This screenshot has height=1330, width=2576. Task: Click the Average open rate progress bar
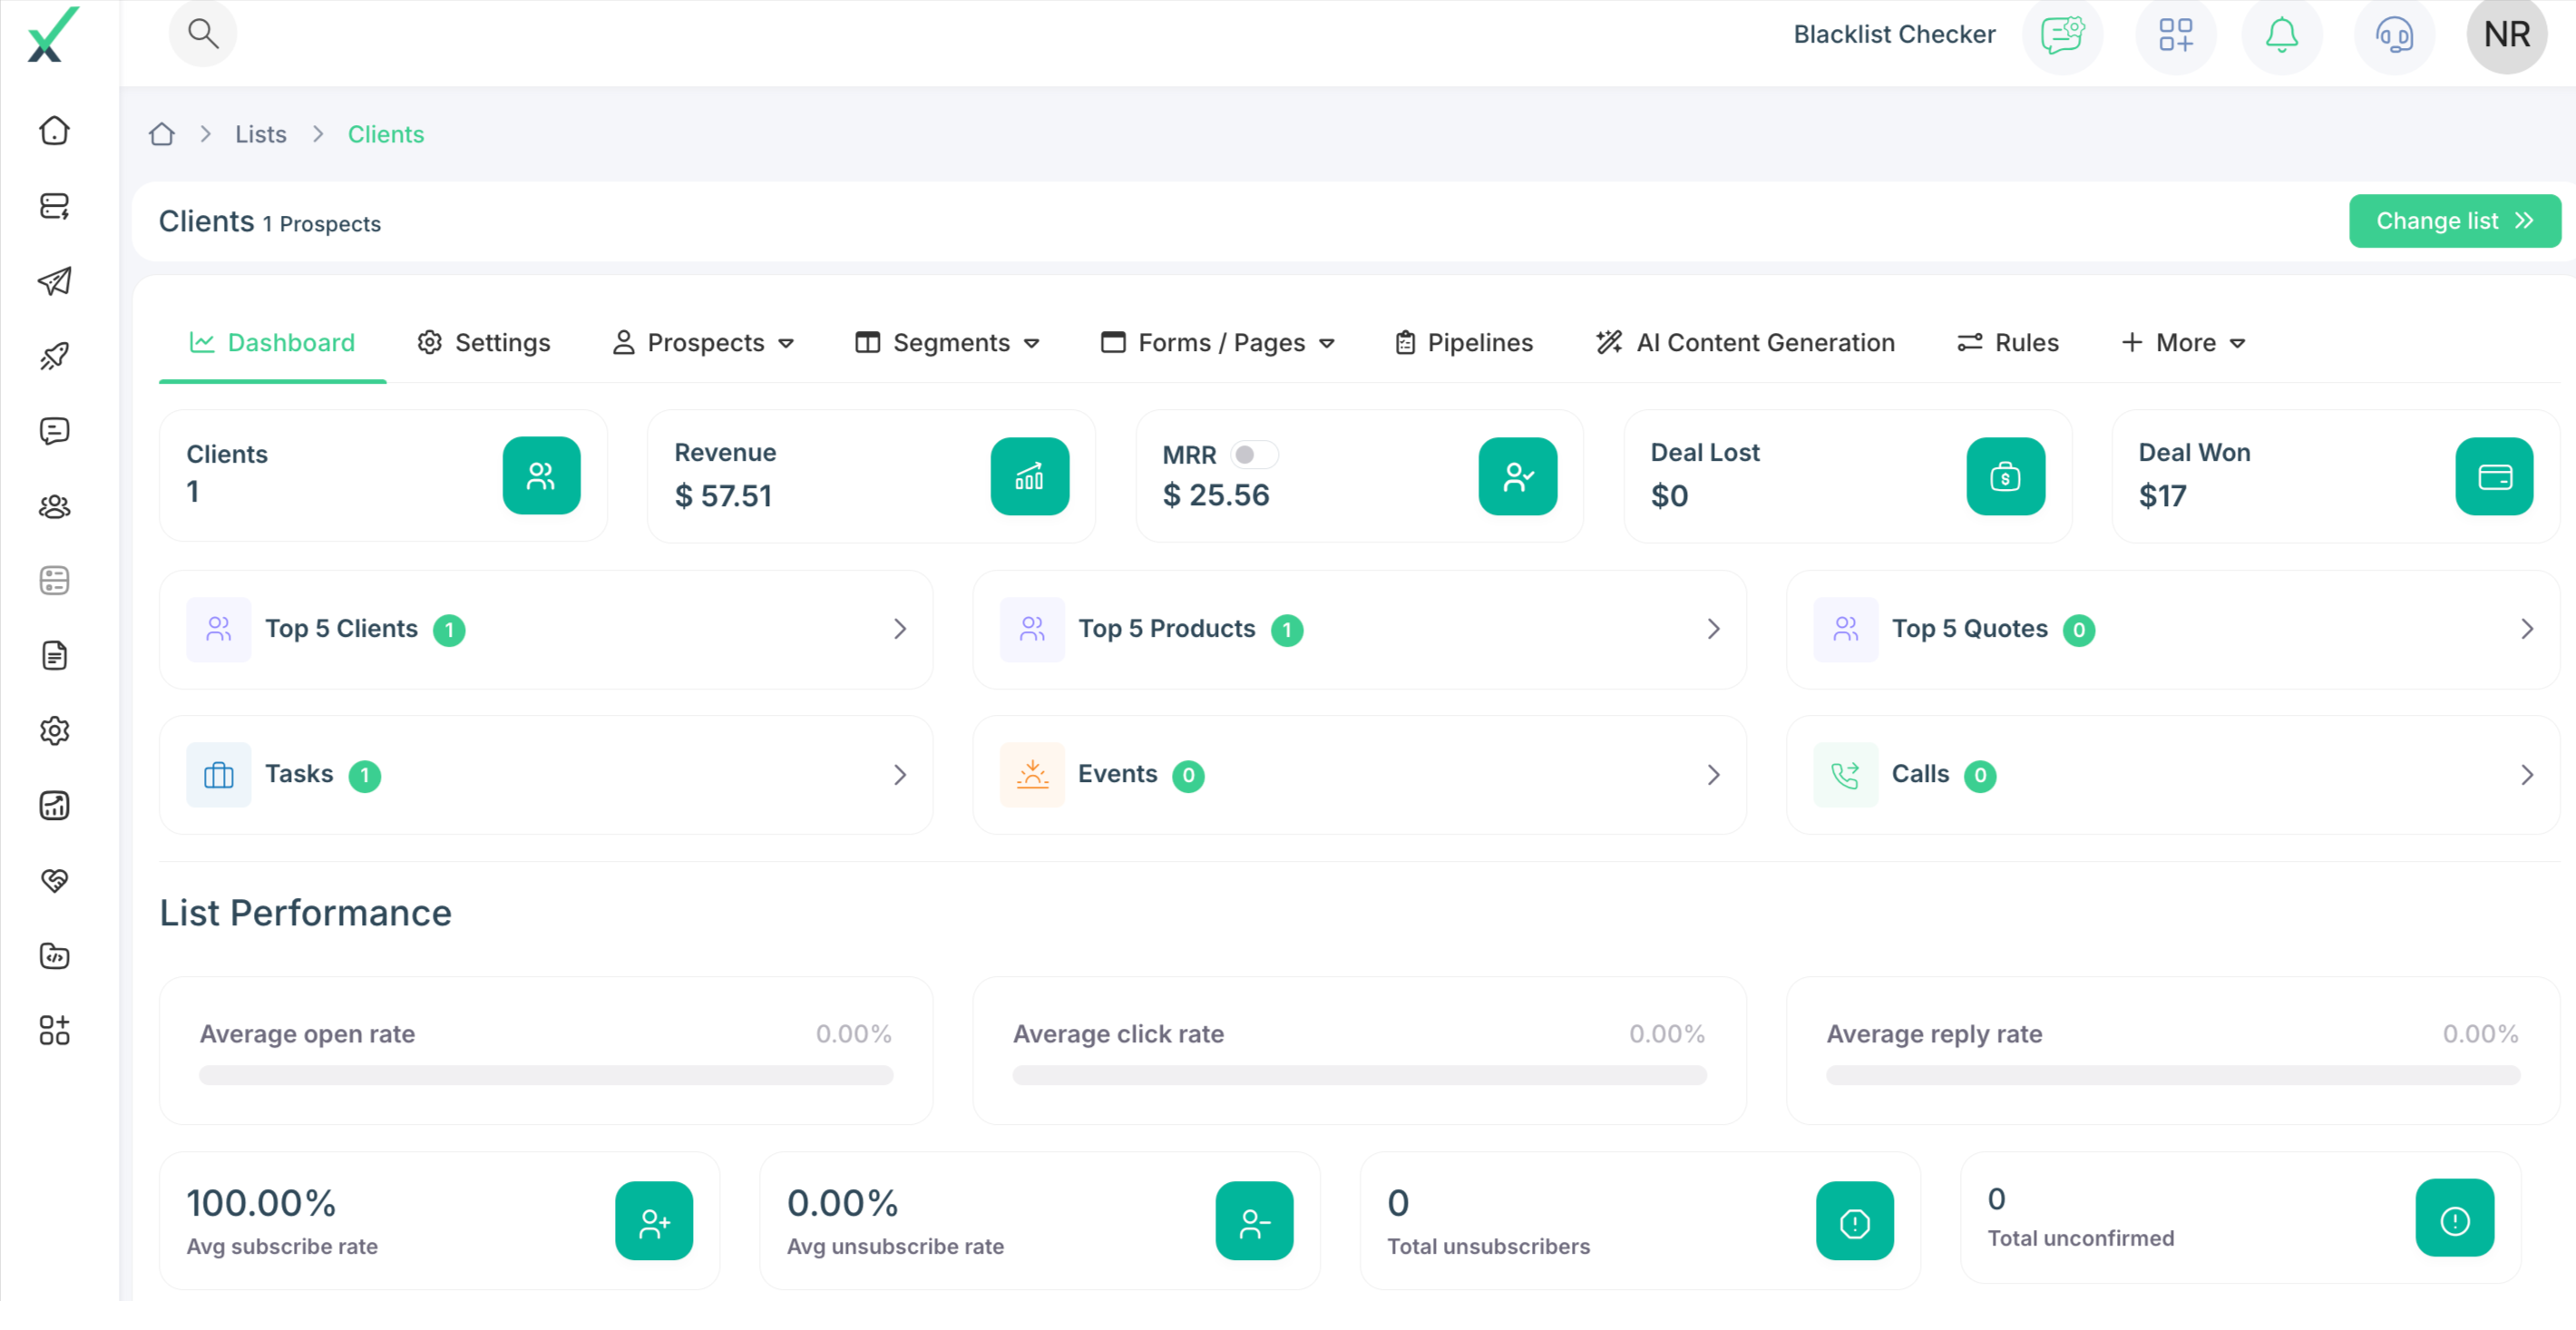coord(545,1076)
